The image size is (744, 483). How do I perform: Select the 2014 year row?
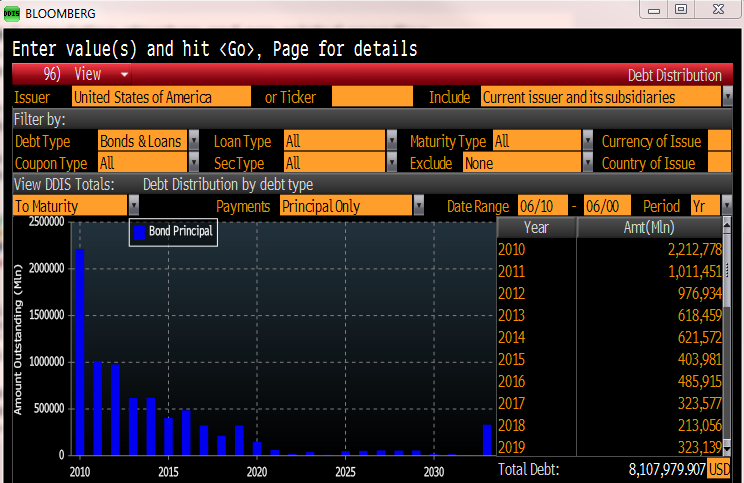(x=609, y=337)
